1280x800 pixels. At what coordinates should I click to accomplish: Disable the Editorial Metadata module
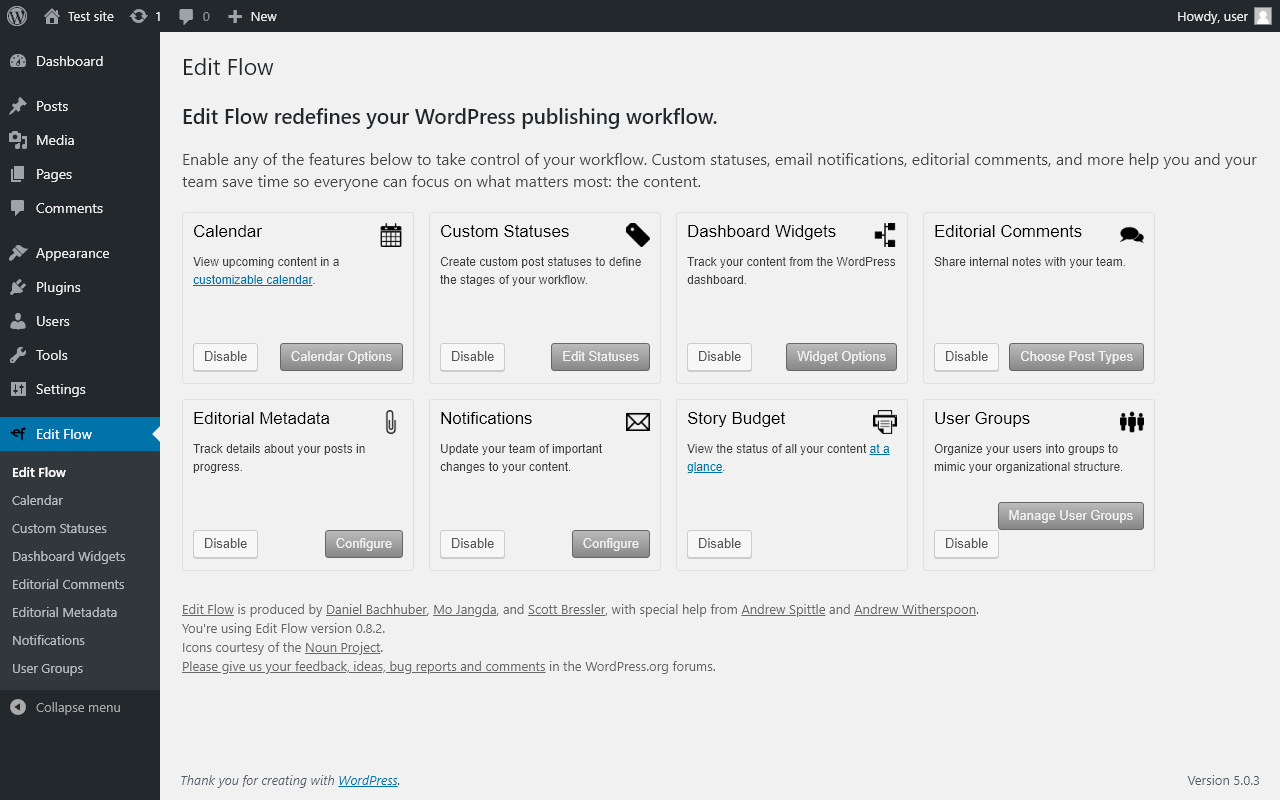coord(226,544)
